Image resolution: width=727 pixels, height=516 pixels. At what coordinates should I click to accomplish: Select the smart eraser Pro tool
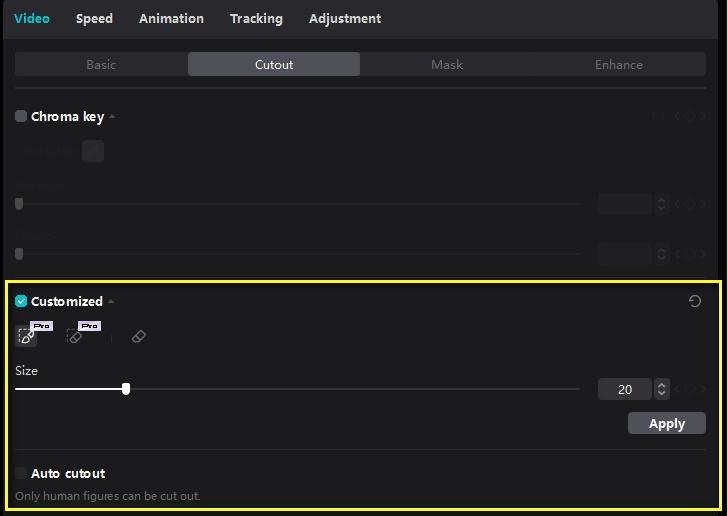click(x=75, y=336)
